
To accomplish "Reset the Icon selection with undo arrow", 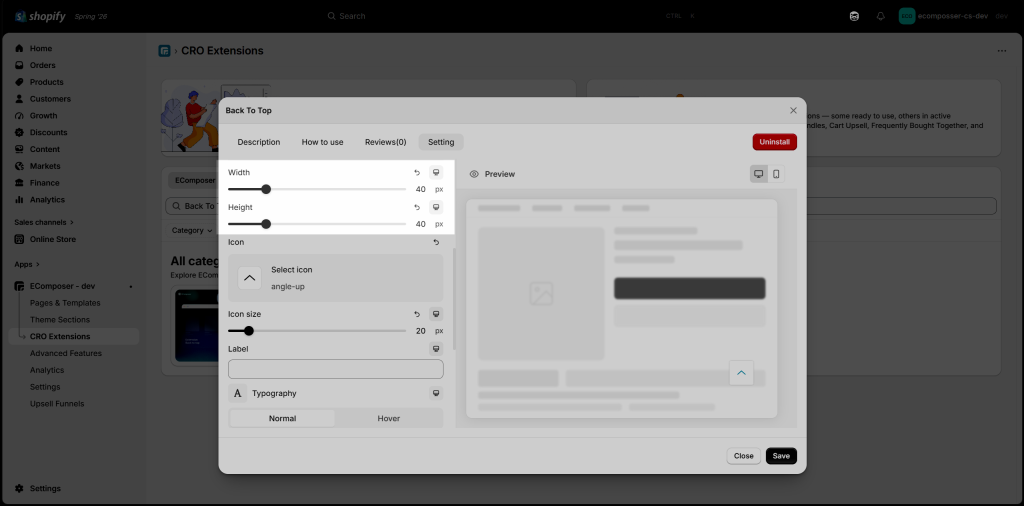I will point(436,242).
